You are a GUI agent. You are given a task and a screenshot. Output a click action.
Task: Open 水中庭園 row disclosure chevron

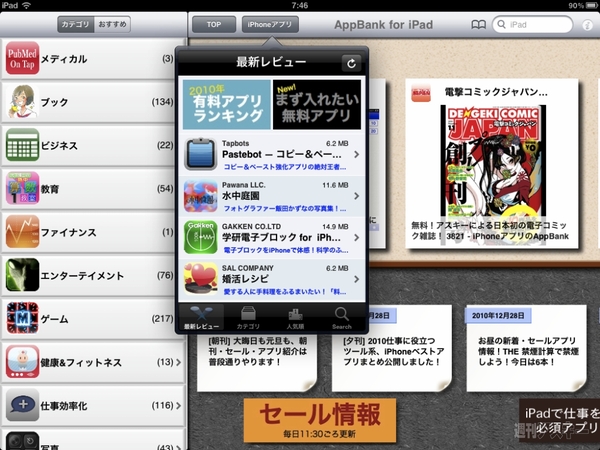(356, 196)
